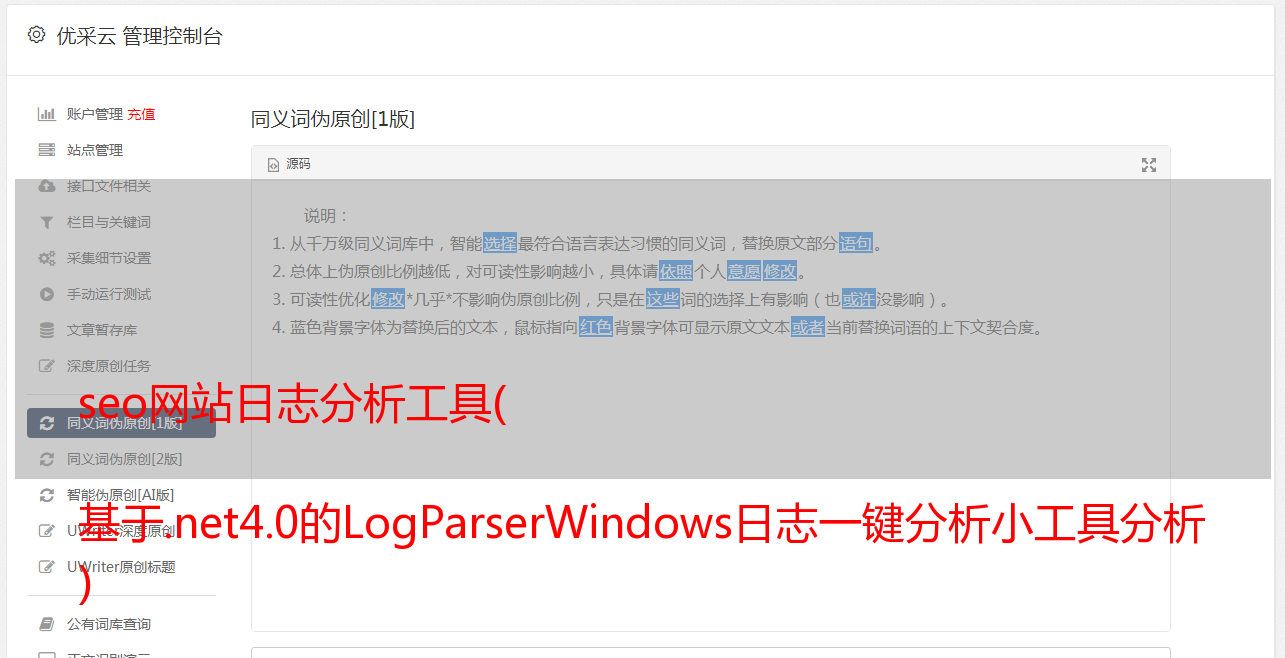Image resolution: width=1285 pixels, height=658 pixels.
Task: Expand the 源码 panel to fullscreen
Action: (1149, 165)
